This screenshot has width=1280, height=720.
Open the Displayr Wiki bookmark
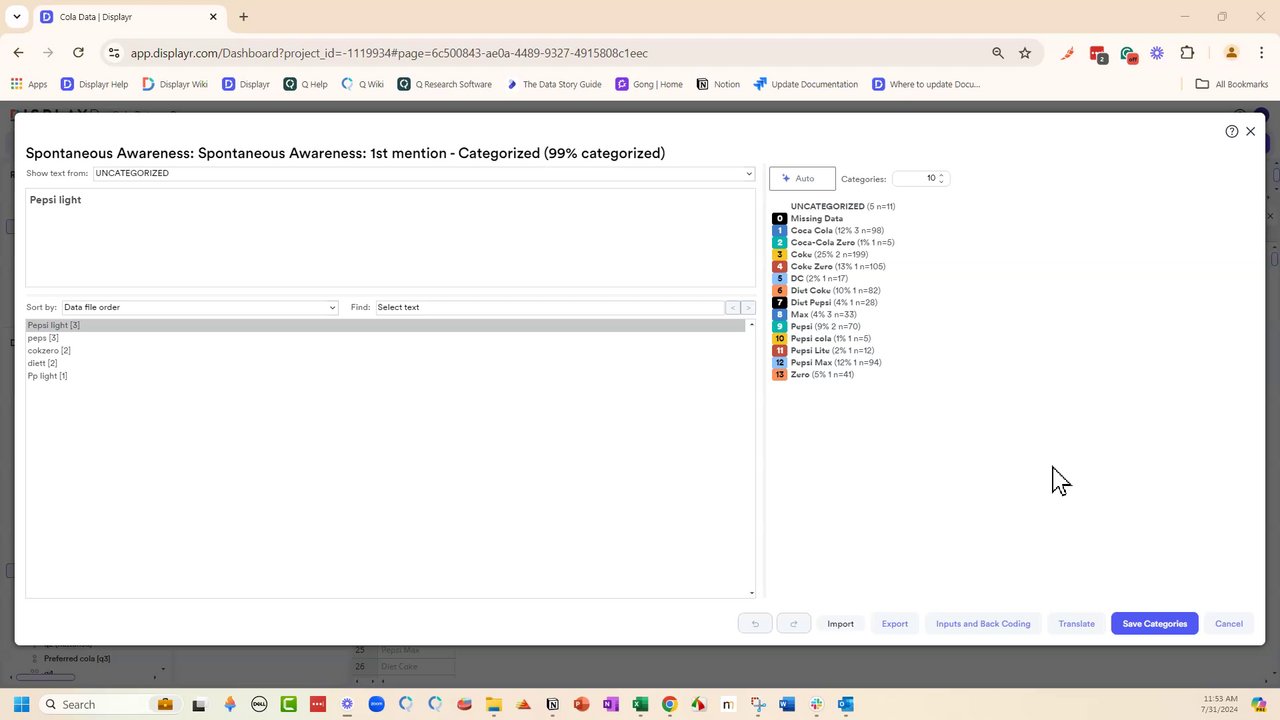coord(175,84)
